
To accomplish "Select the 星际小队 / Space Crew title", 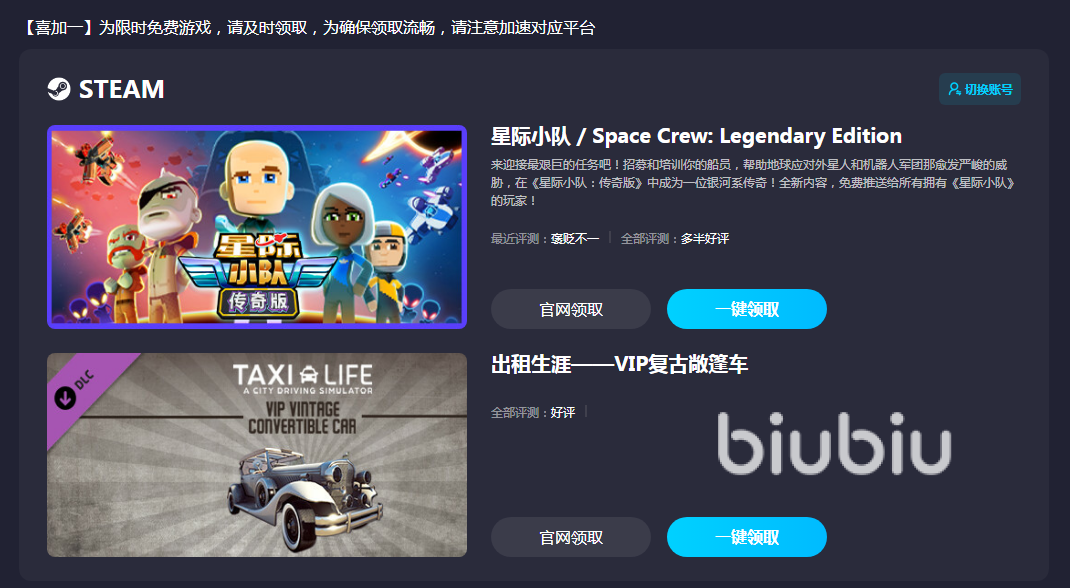I will coord(696,136).
